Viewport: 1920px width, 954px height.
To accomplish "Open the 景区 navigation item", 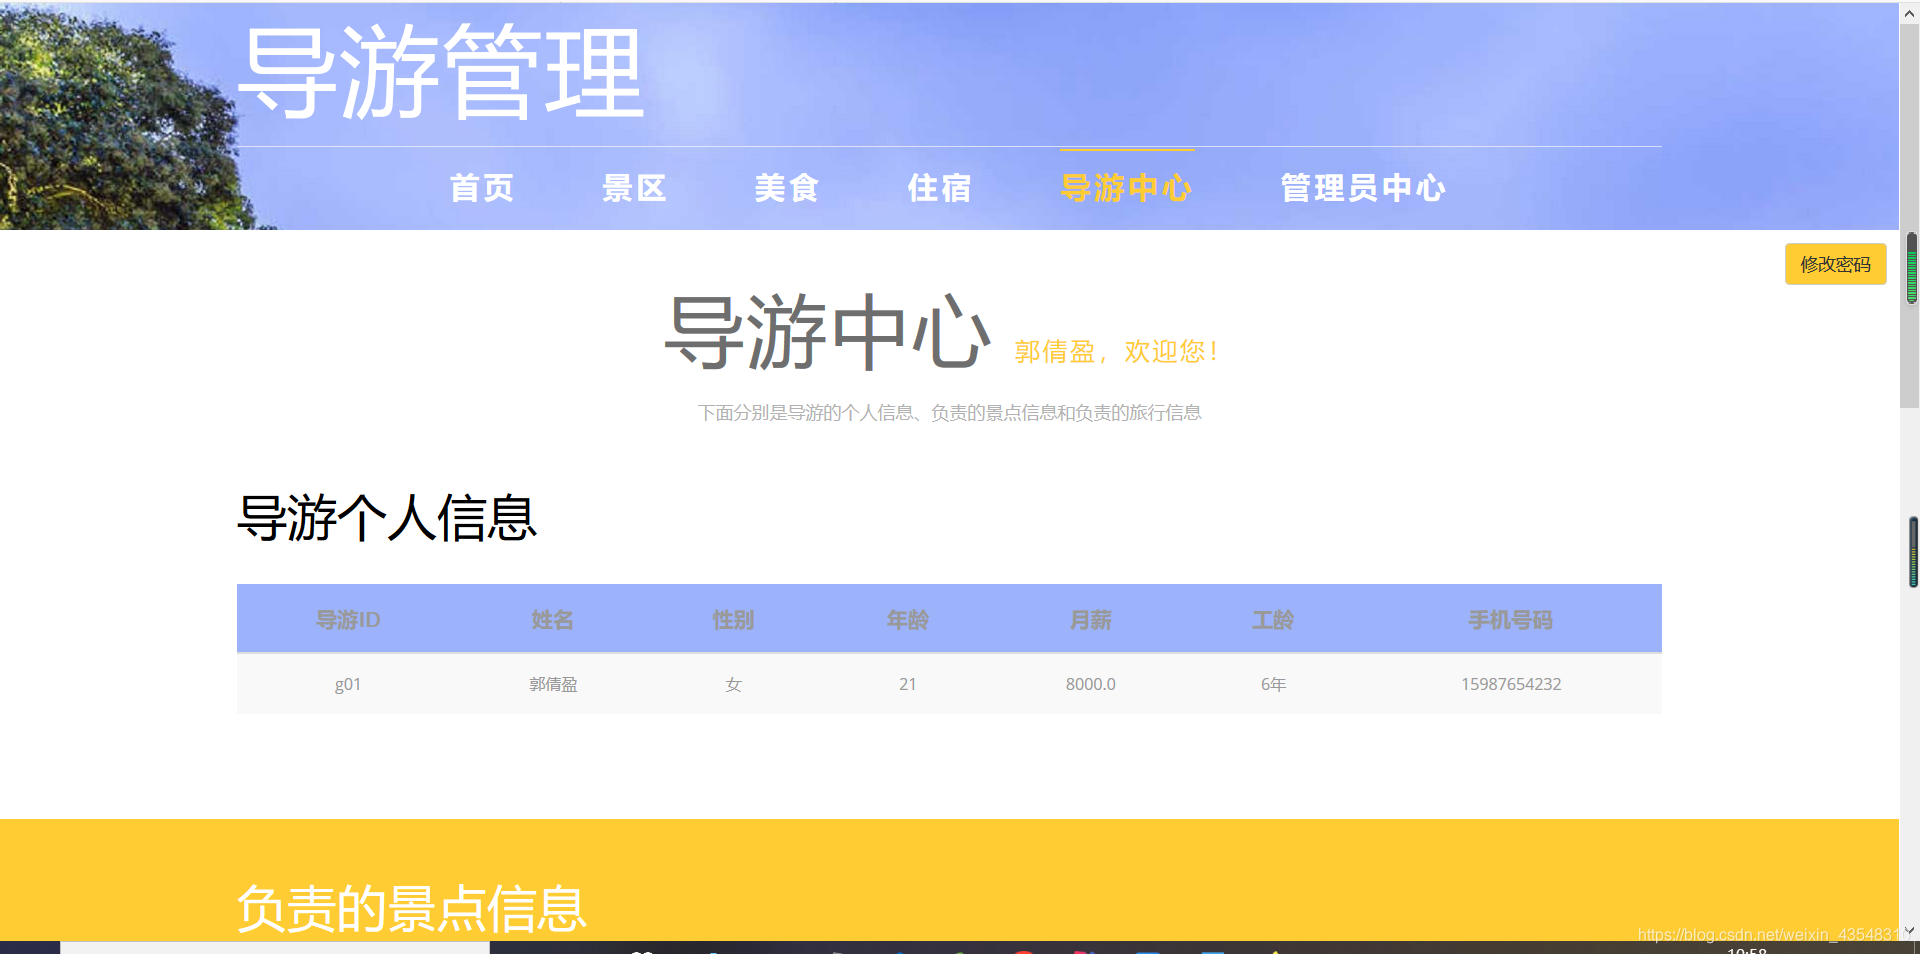I will tap(632, 188).
